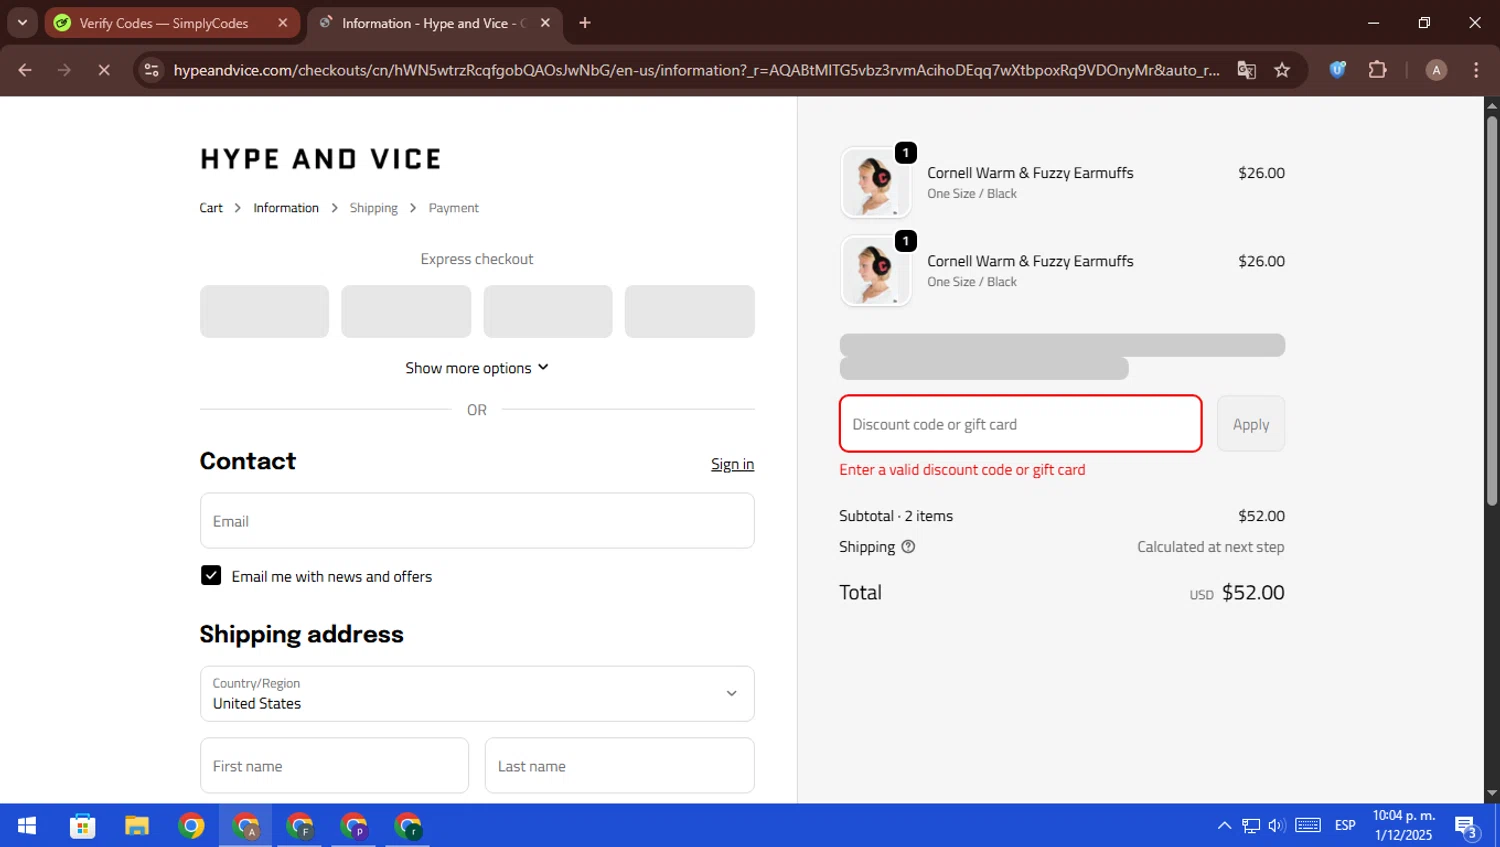This screenshot has width=1500, height=847.
Task: Open Chrome profile F taskbar icon
Action: (299, 826)
